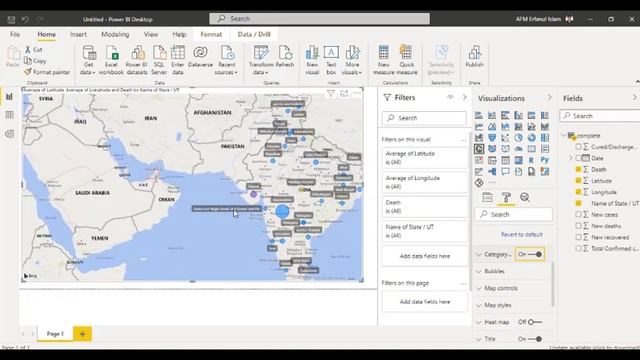Open the More visuals dropdown
Viewport: 640px width, 360px height.
[x=352, y=60]
